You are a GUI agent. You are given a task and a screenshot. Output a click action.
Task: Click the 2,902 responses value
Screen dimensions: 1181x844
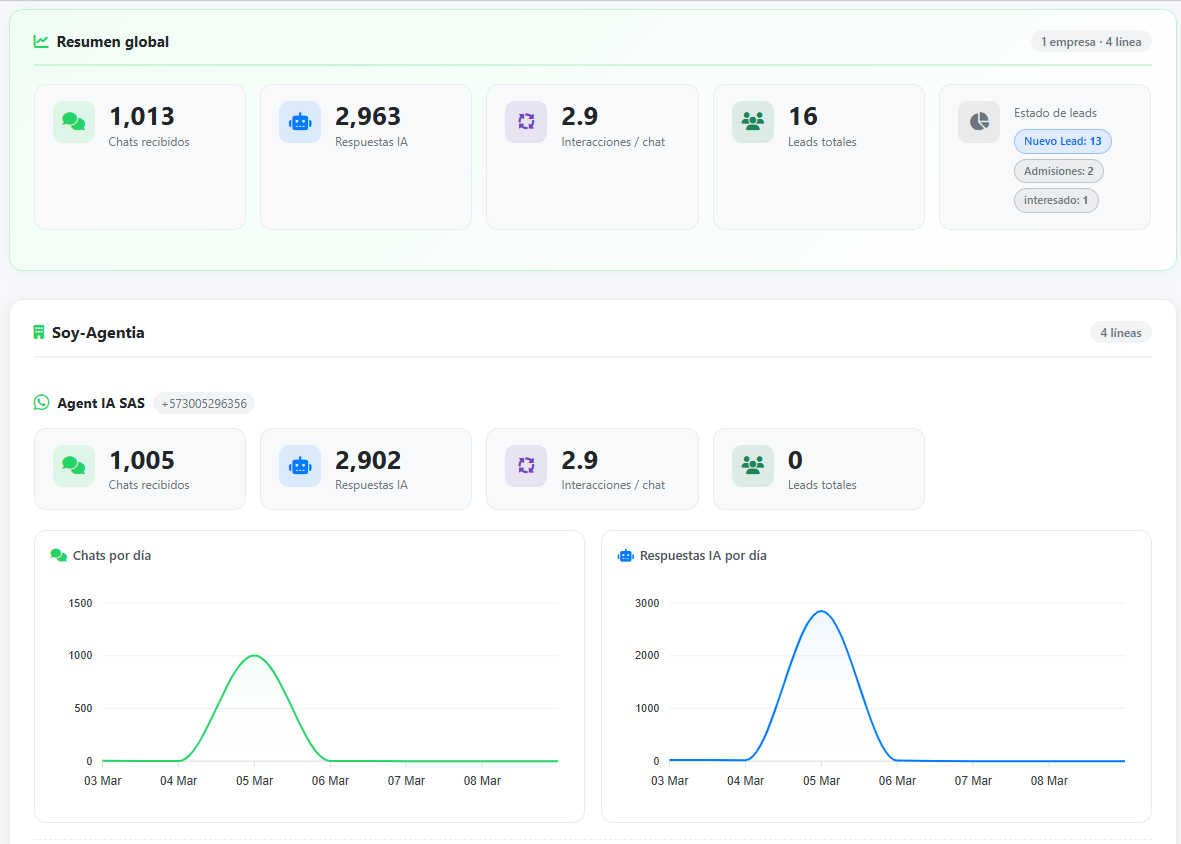368,460
